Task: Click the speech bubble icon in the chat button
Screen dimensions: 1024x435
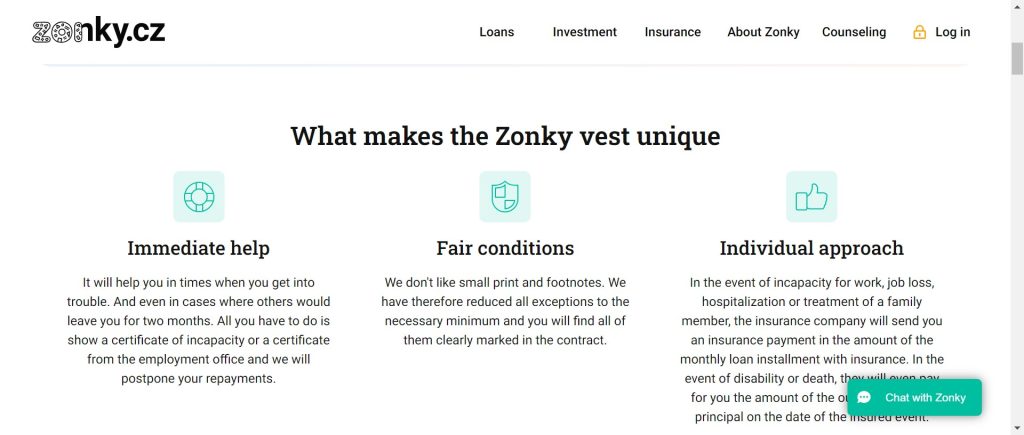Action: [x=865, y=397]
